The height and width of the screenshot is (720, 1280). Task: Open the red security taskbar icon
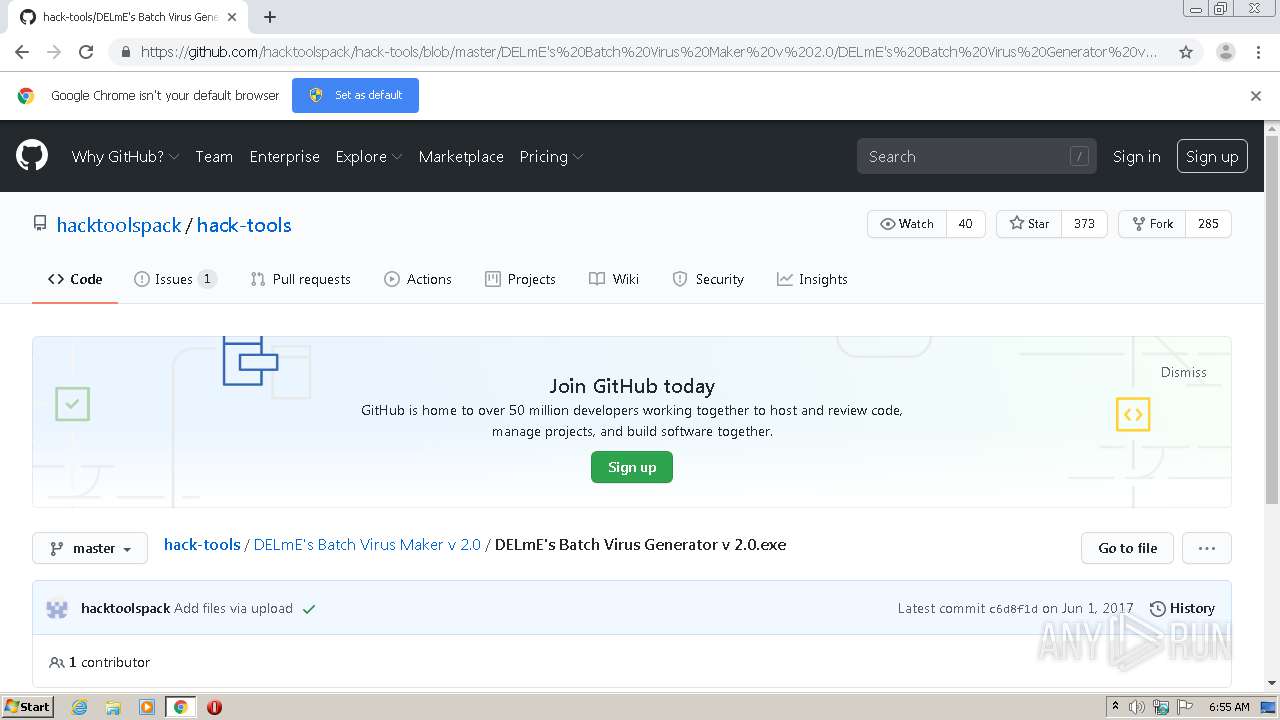(x=214, y=707)
